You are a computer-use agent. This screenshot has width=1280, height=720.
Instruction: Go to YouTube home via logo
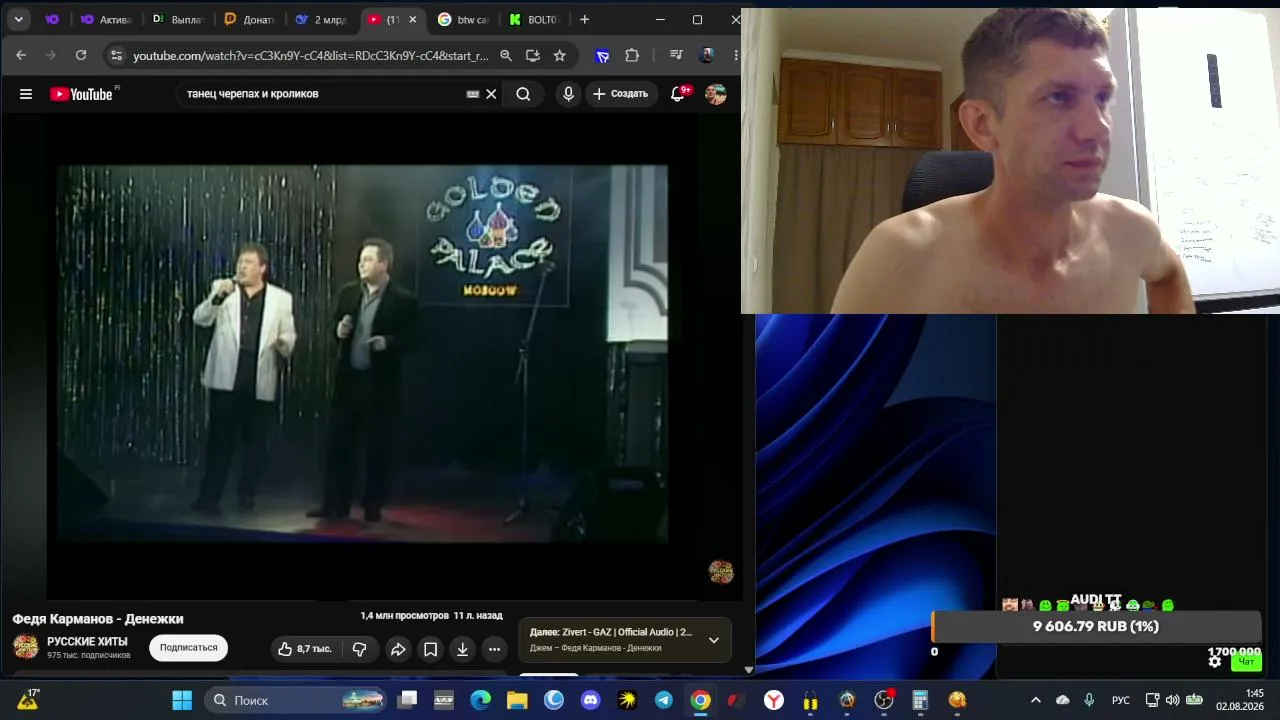pyautogui.click(x=84, y=94)
